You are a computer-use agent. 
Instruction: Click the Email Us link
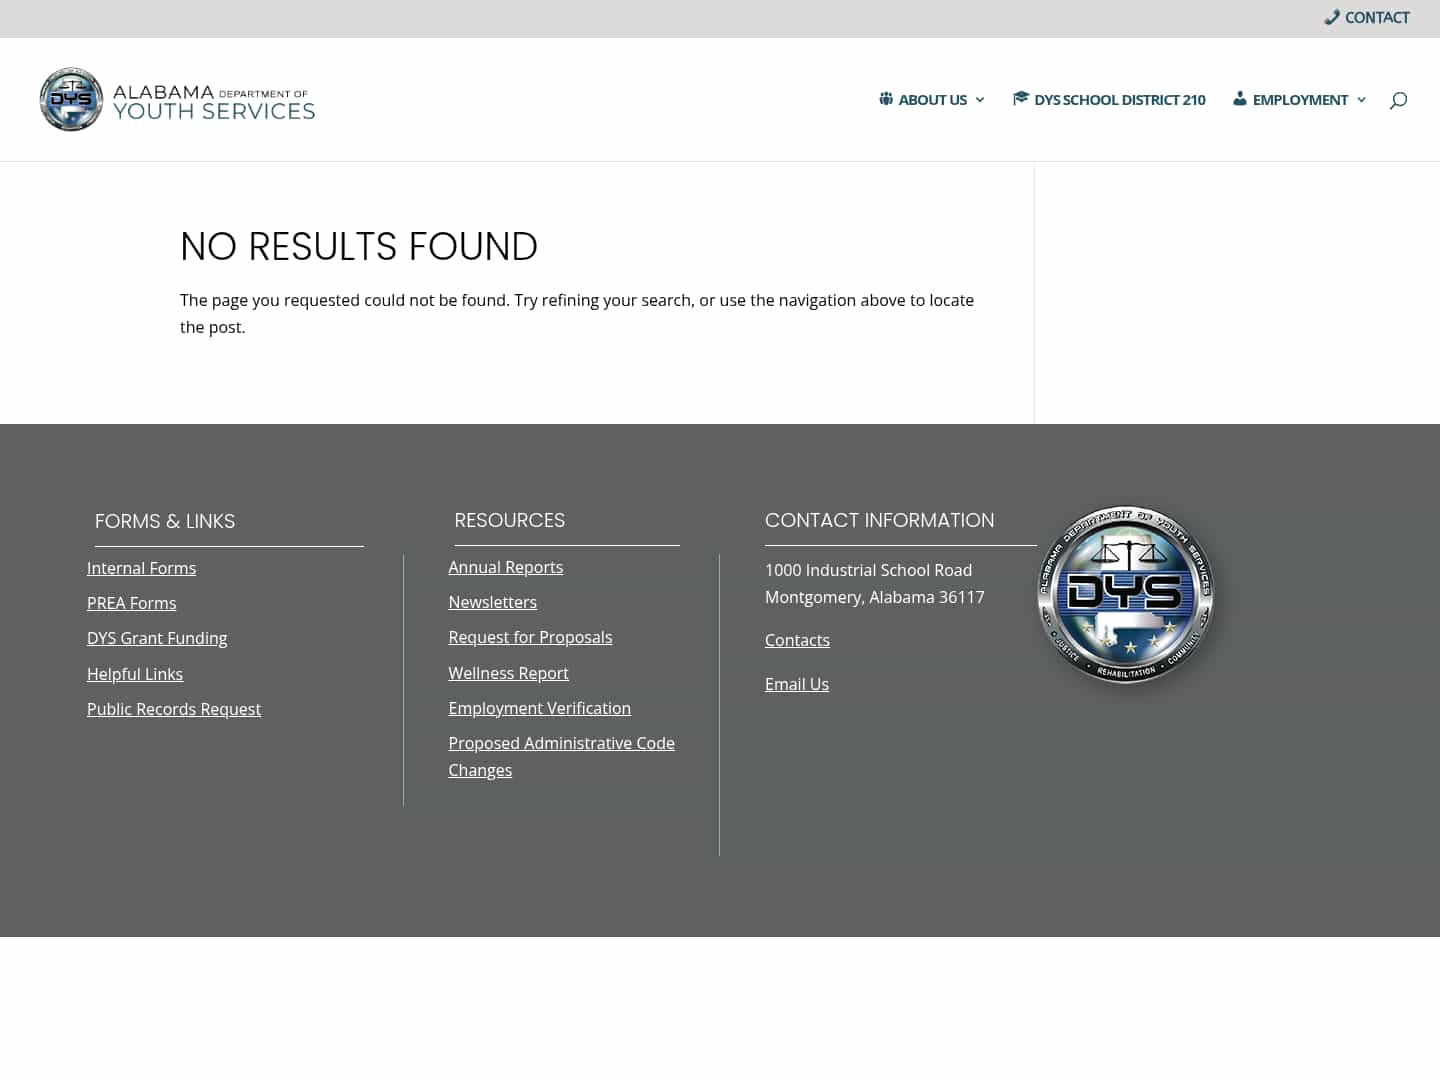click(796, 684)
